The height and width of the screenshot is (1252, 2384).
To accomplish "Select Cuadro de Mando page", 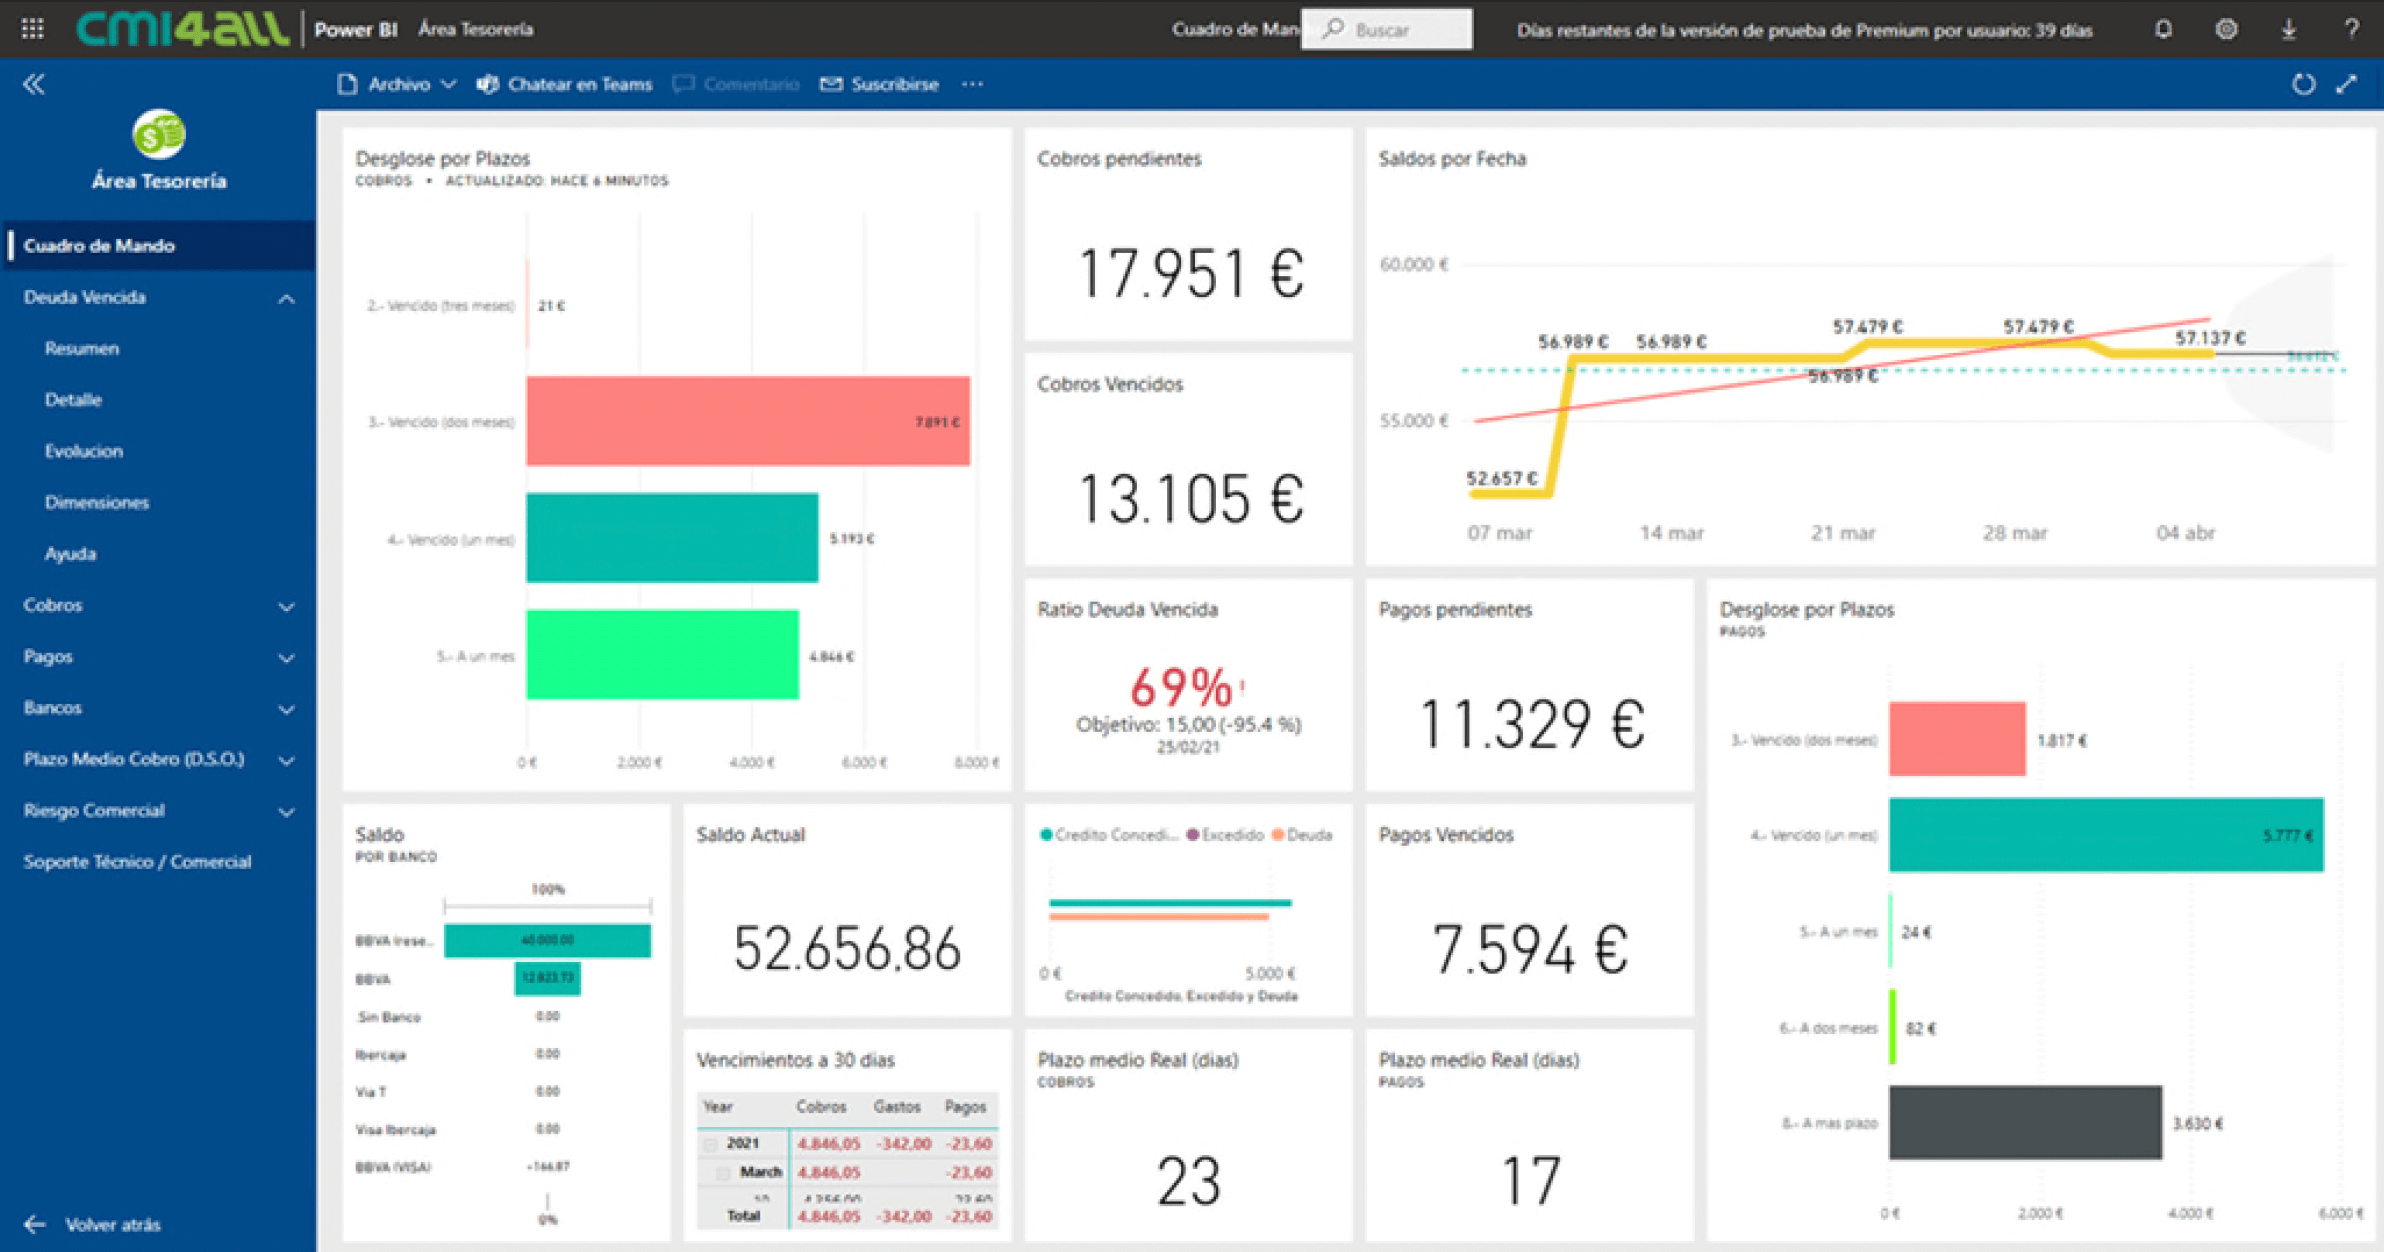I will tap(99, 245).
